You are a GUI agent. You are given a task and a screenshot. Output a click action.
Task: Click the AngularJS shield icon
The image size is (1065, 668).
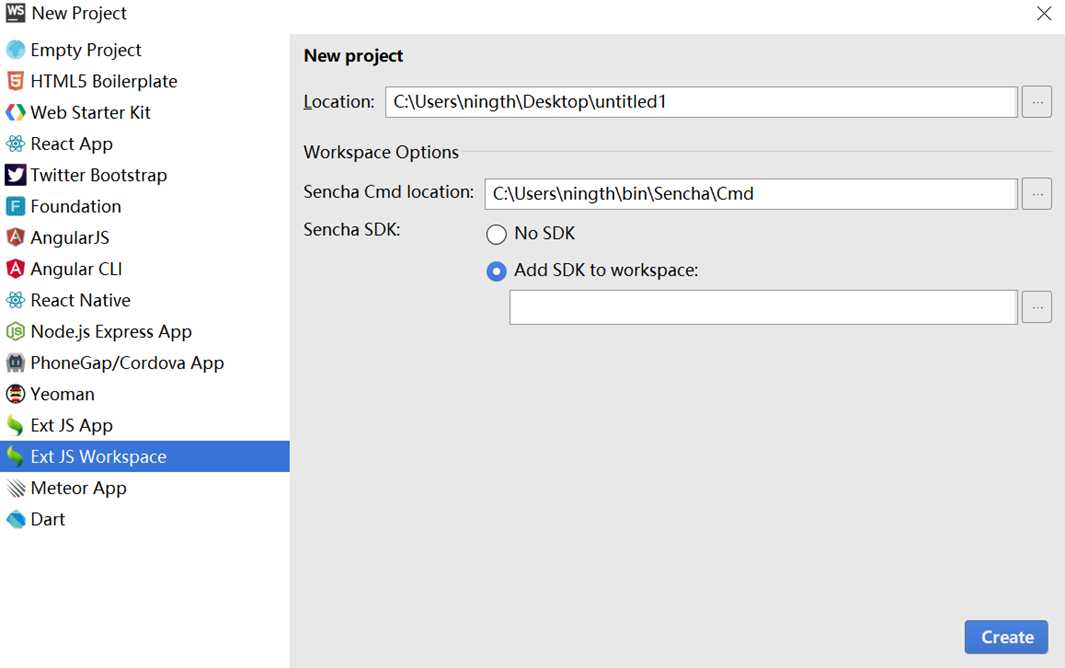pyautogui.click(x=16, y=237)
